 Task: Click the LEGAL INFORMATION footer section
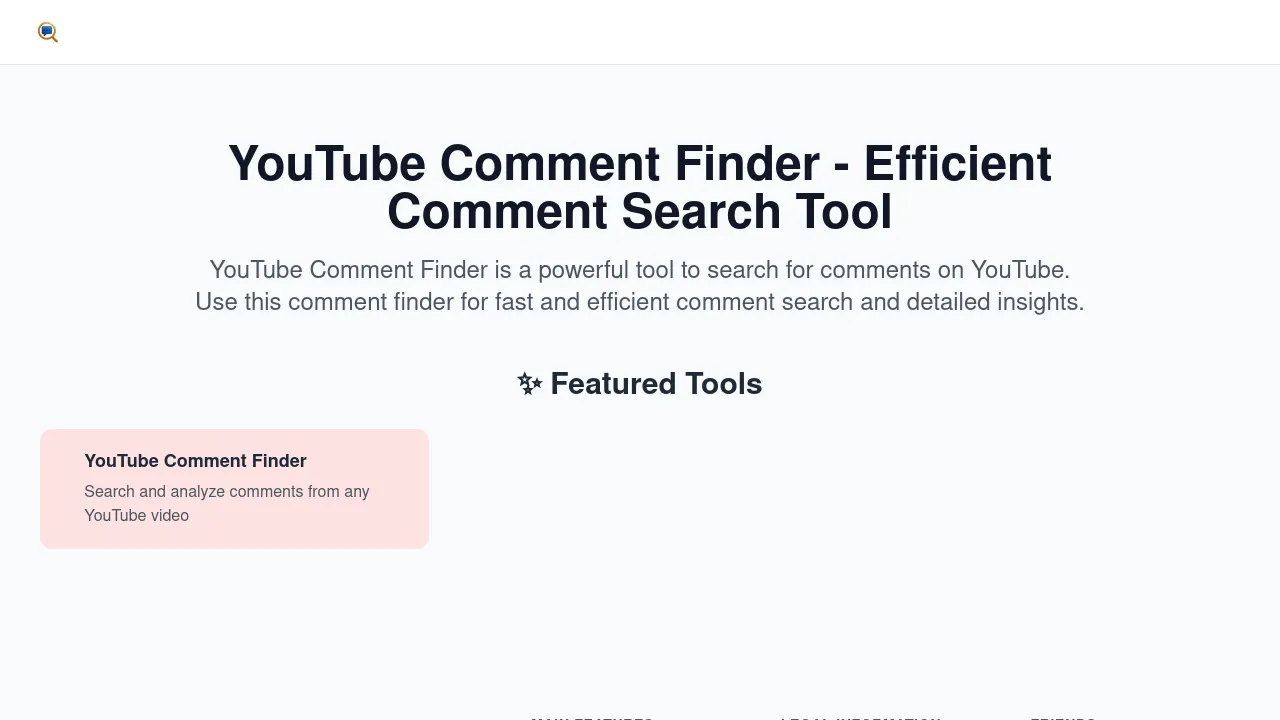point(858,718)
